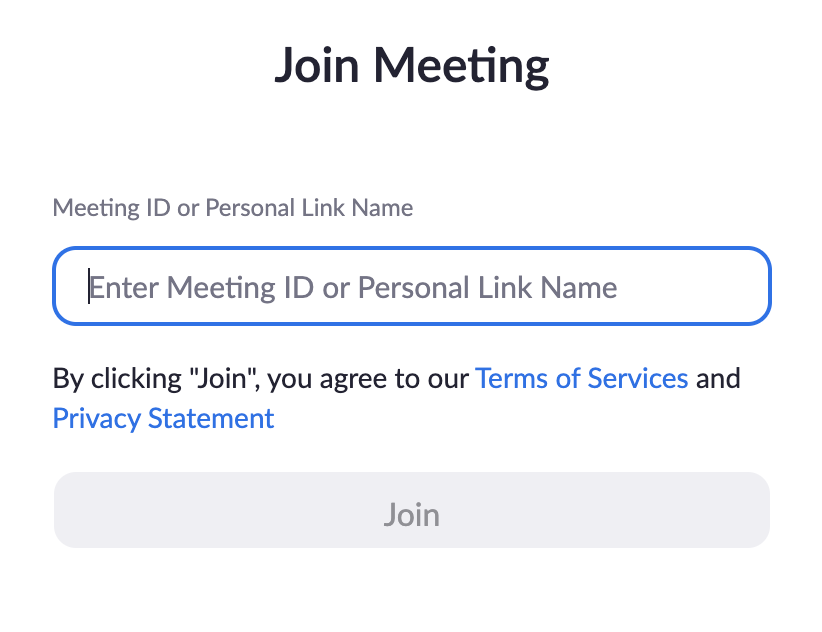Click "you agree to our" text
The width and height of the screenshot is (822, 632).
pos(368,379)
